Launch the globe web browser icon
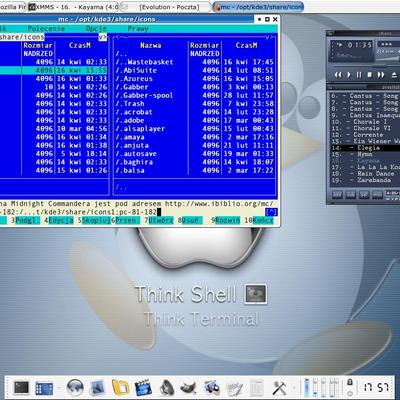This screenshot has height=400, width=400. (x=75, y=388)
